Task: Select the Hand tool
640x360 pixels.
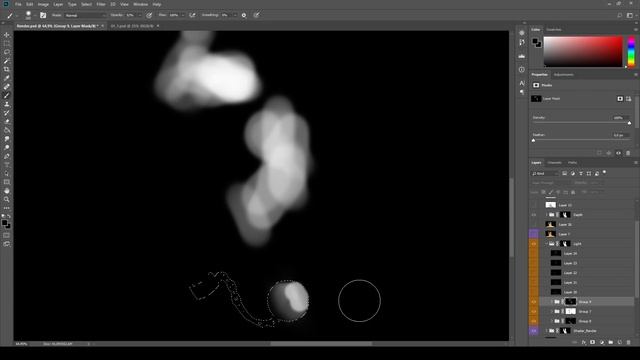Action: [7, 191]
